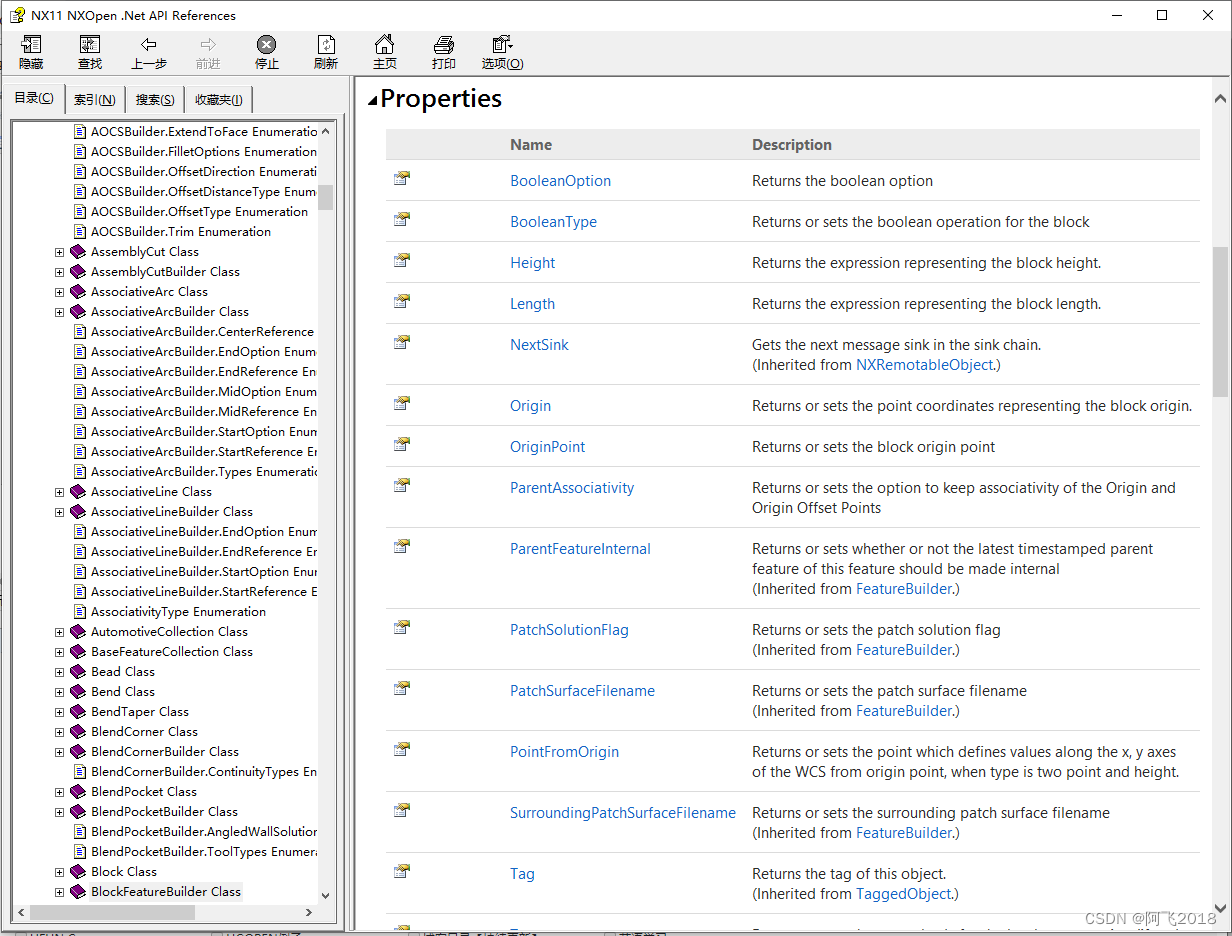Open the PointFromOrigin property link
This screenshot has height=936, width=1232.
point(564,752)
